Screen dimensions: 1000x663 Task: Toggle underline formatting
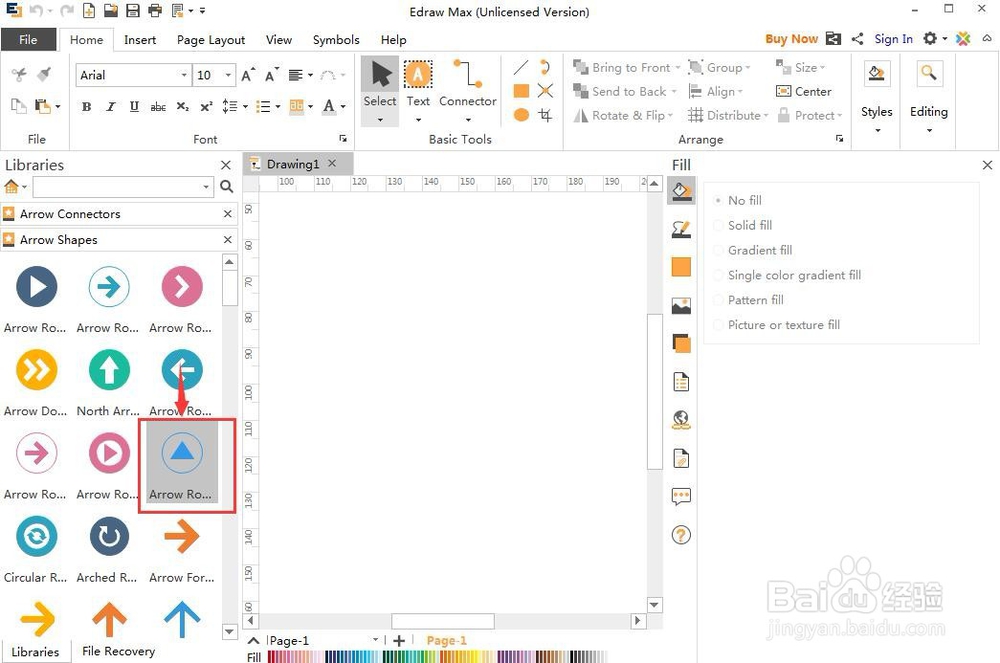click(134, 106)
